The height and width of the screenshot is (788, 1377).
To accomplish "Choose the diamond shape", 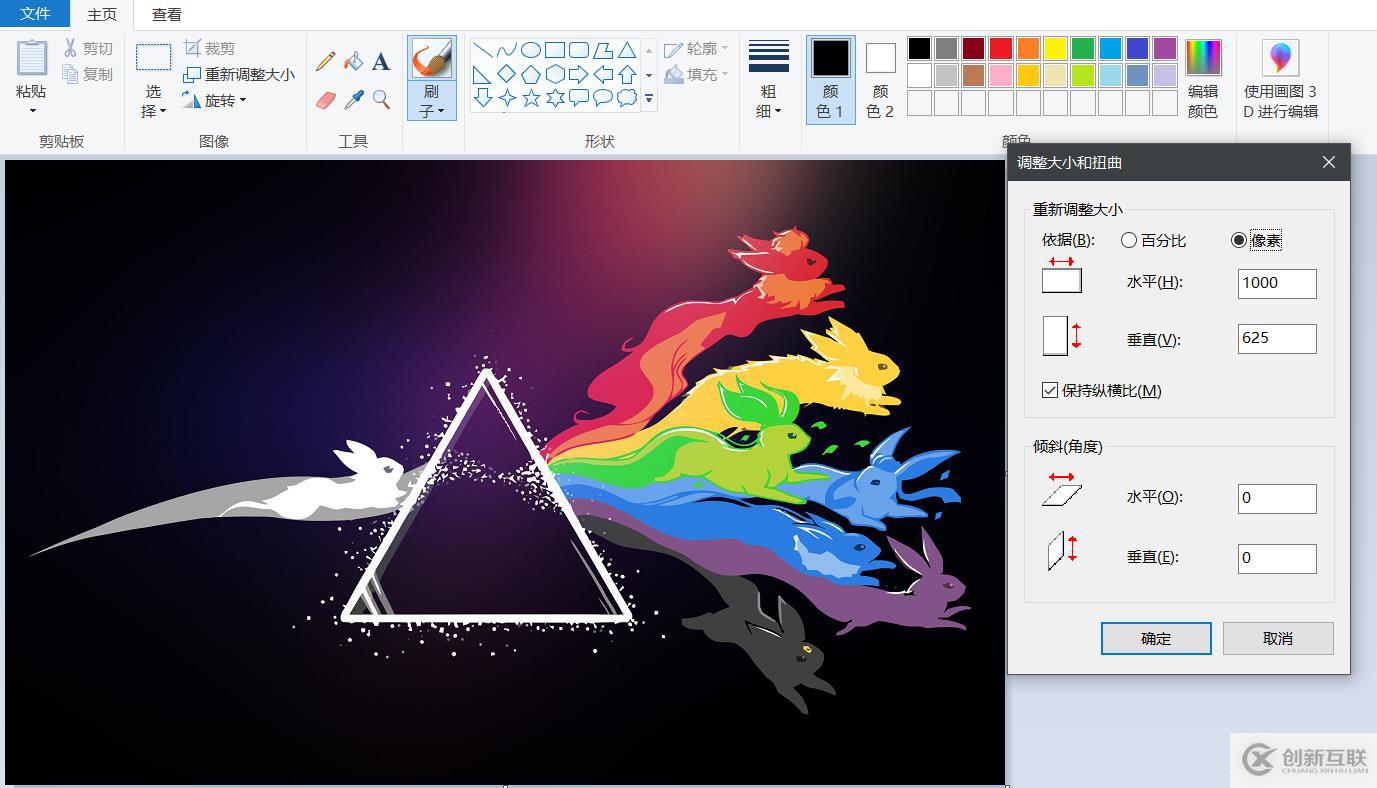I will pyautogui.click(x=507, y=74).
